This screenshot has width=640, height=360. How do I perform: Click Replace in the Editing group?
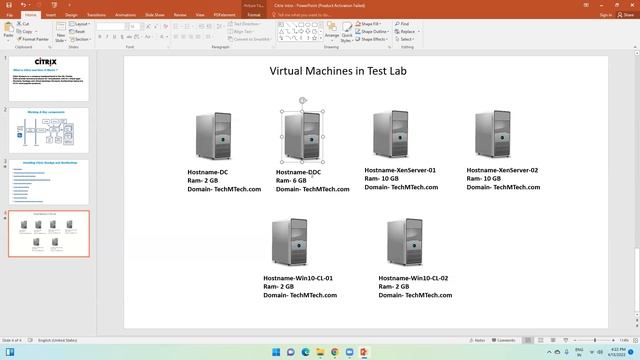tap(407, 31)
